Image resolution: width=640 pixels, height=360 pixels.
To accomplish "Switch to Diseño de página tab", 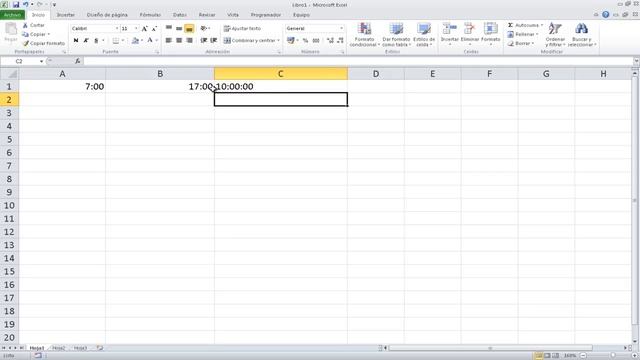I will point(107,15).
